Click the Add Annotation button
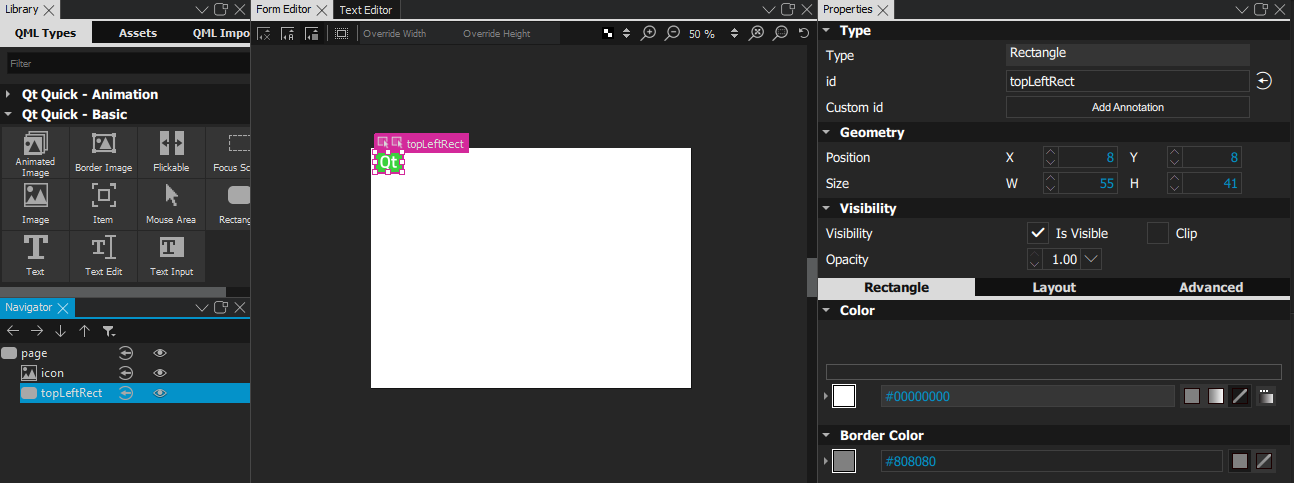Viewport: 1294px width, 483px height. point(1127,107)
